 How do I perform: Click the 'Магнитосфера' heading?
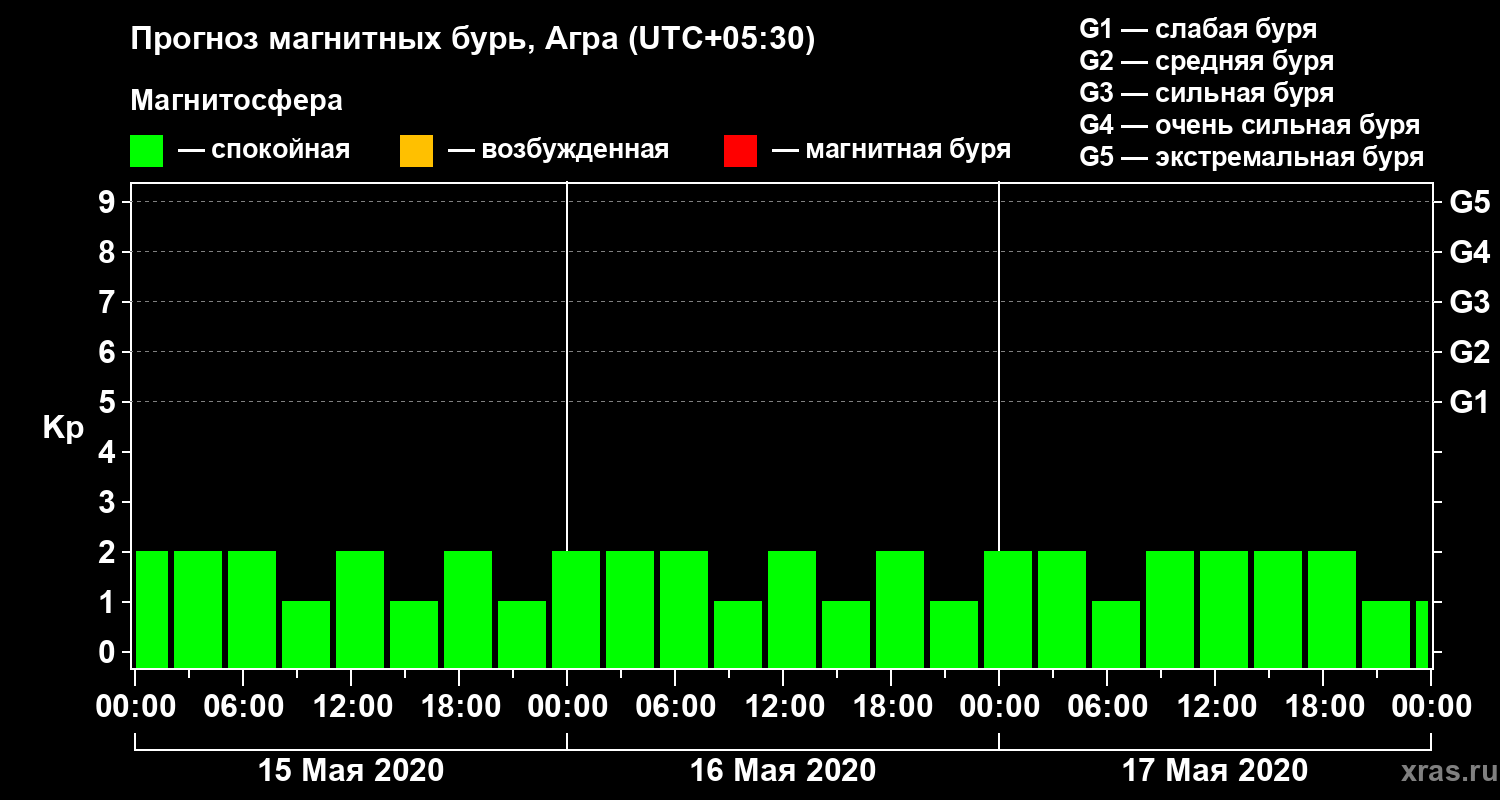pyautogui.click(x=236, y=101)
